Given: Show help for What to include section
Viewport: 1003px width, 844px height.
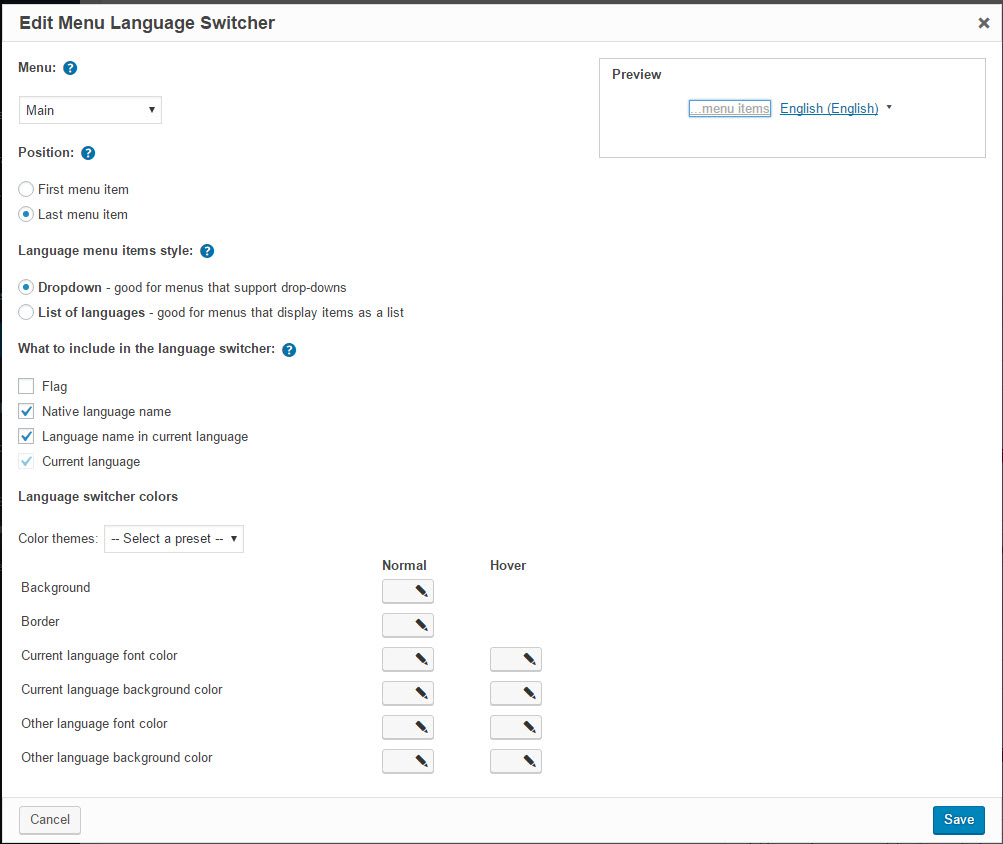Looking at the screenshot, I should coord(289,349).
